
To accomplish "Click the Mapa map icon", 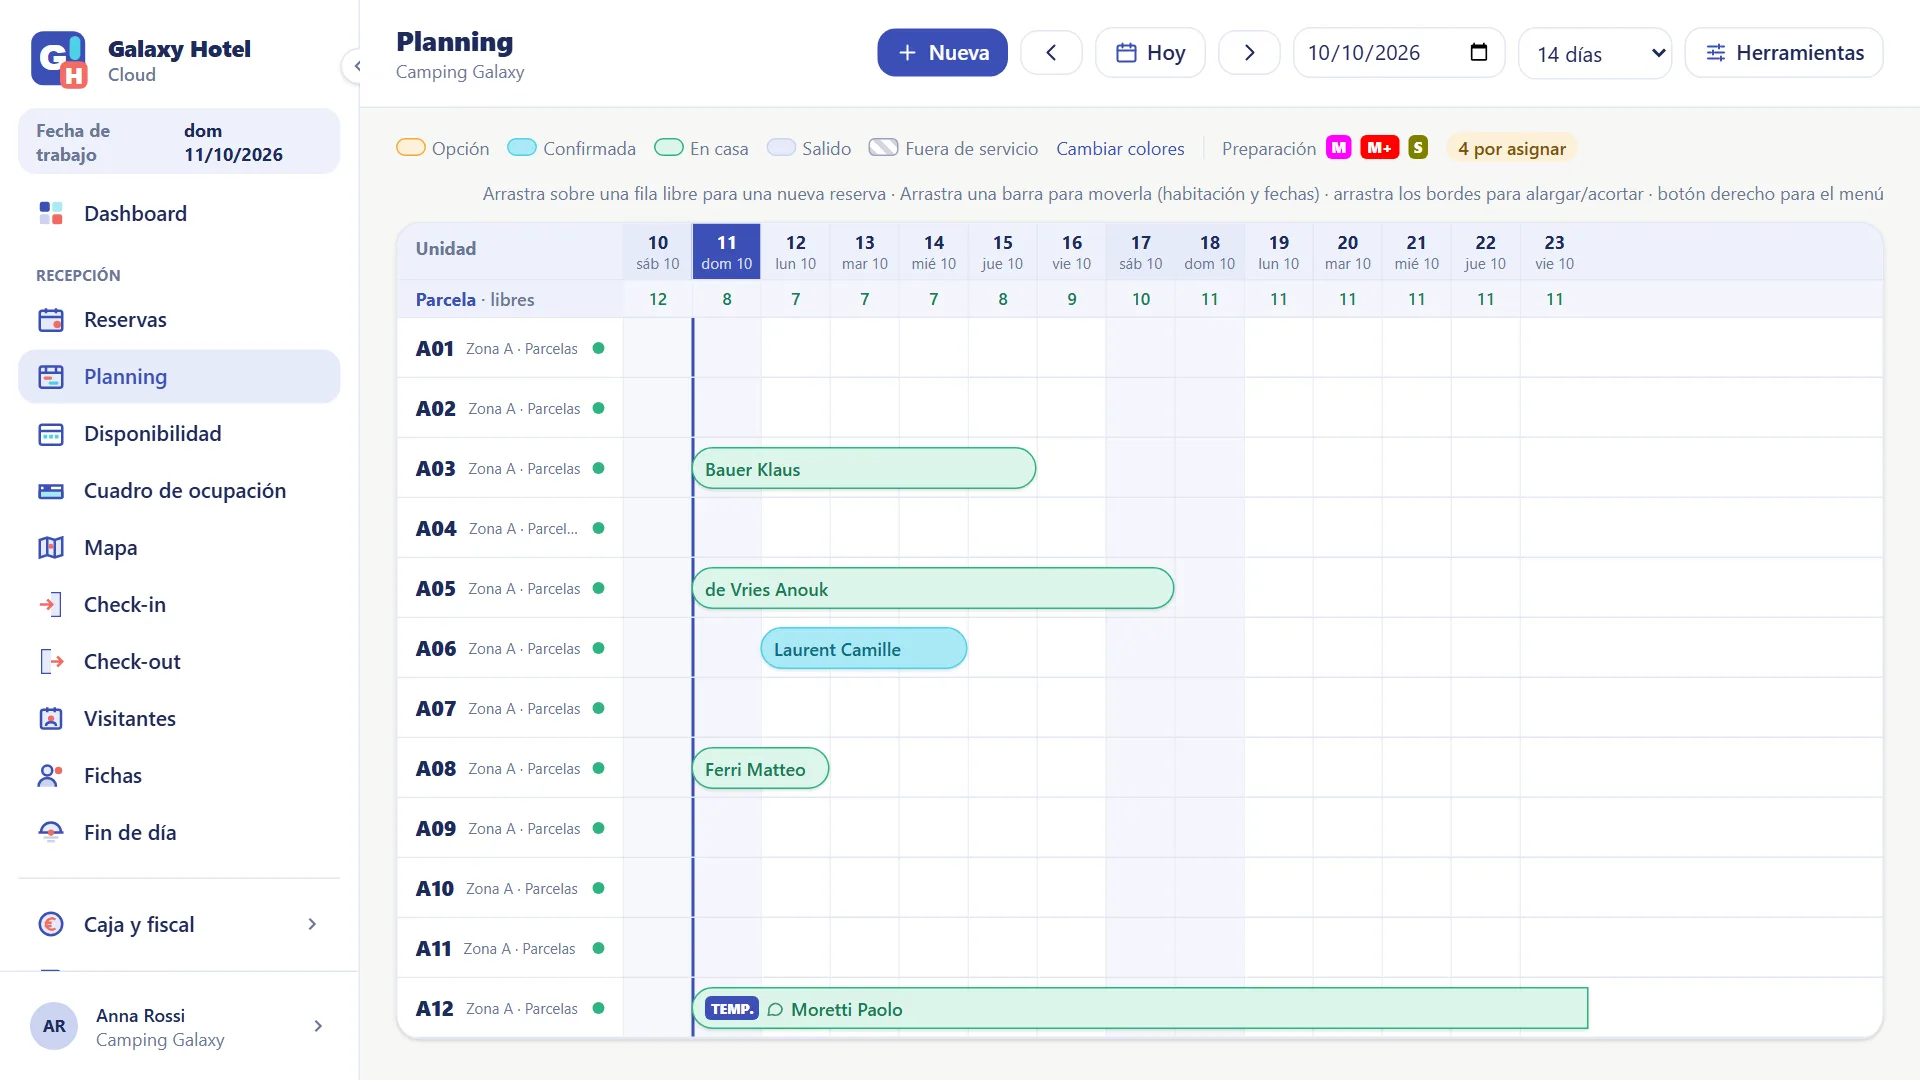I will 51,547.
